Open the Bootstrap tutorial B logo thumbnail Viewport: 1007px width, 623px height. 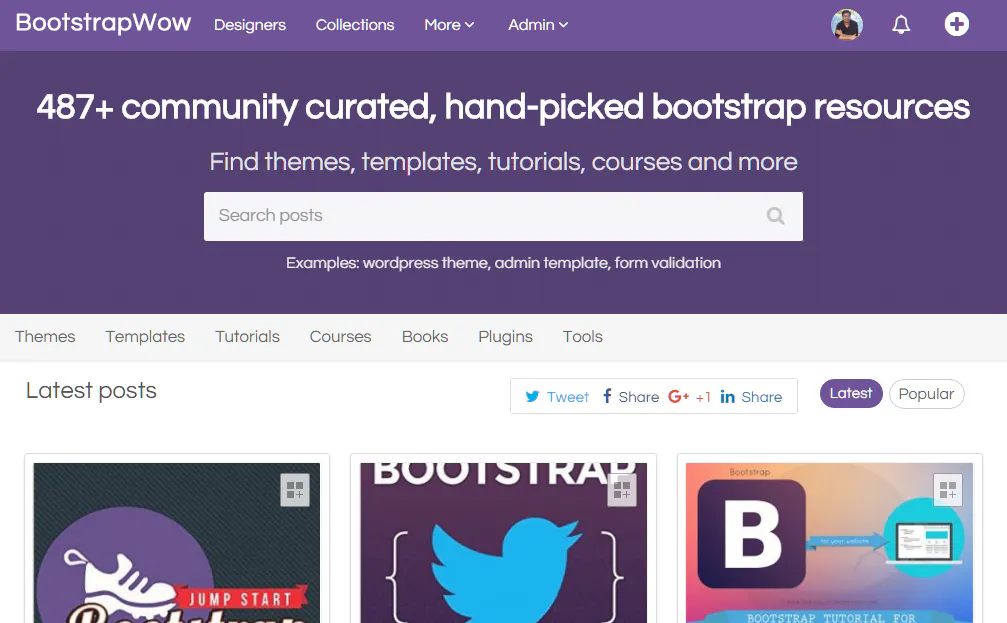point(829,543)
